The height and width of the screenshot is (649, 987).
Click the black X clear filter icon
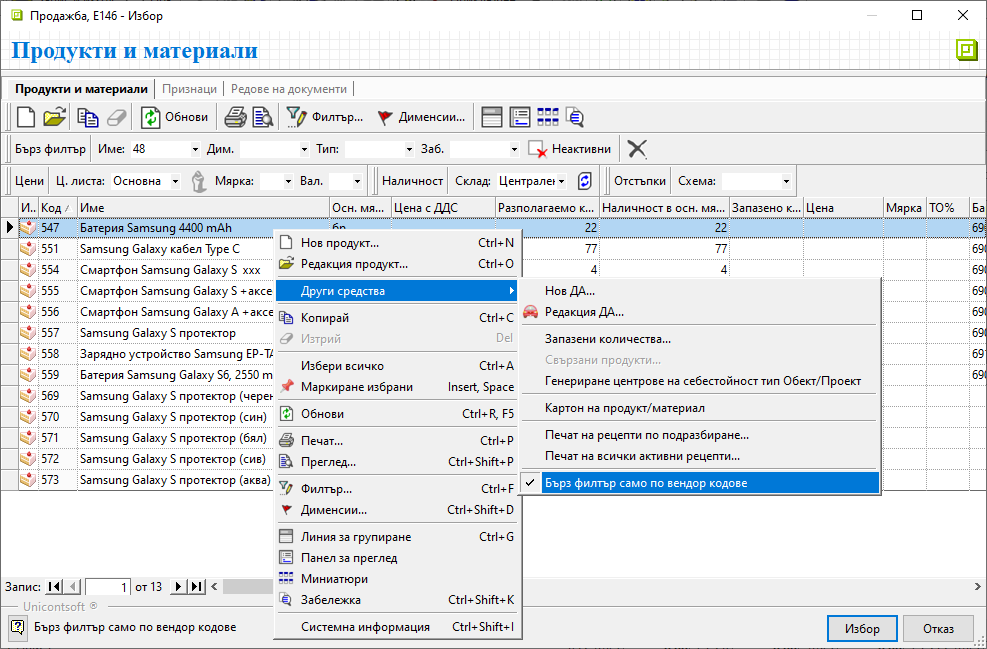(x=637, y=149)
